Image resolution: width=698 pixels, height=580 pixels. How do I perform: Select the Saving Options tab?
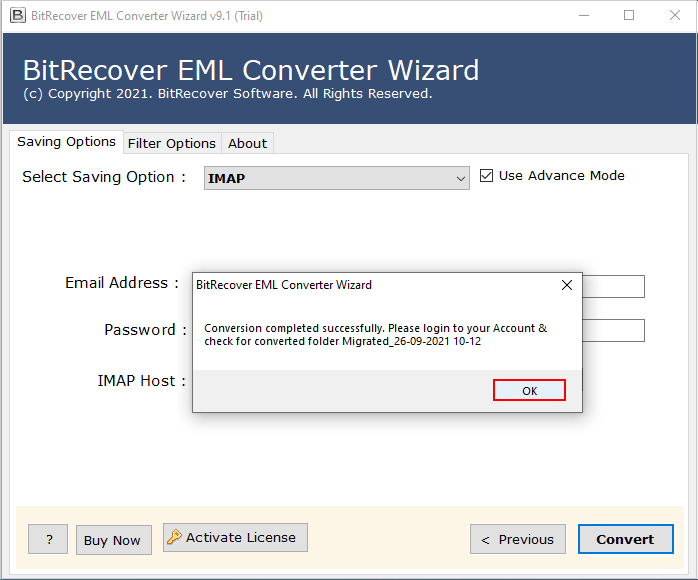pos(66,142)
